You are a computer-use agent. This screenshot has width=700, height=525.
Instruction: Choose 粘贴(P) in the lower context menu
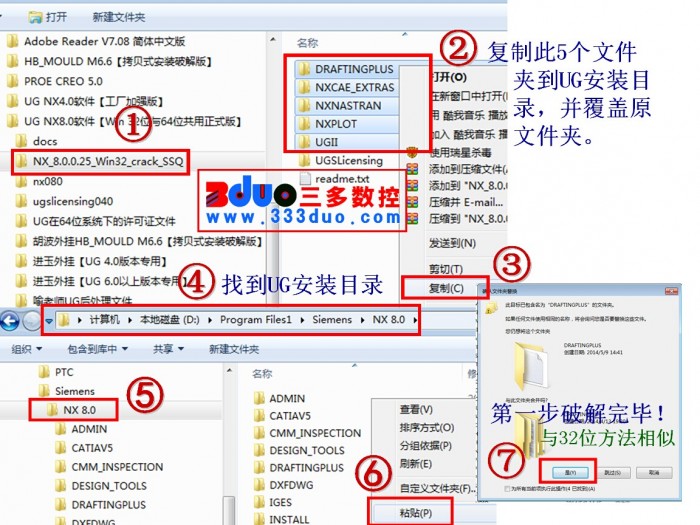[416, 513]
